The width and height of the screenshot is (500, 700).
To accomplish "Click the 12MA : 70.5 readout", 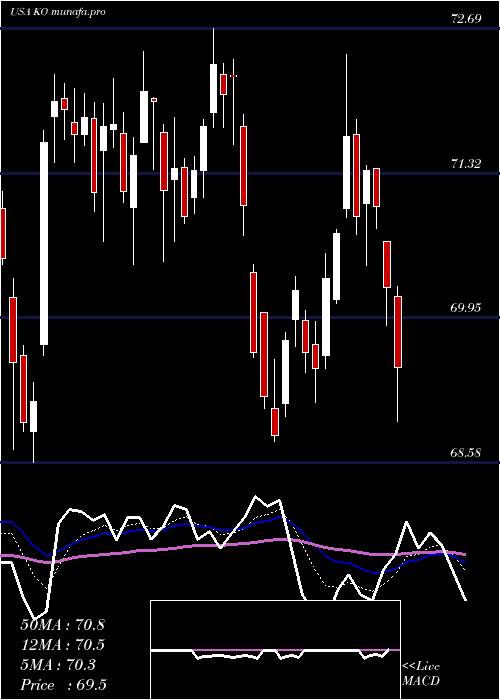I will pos(62,645).
